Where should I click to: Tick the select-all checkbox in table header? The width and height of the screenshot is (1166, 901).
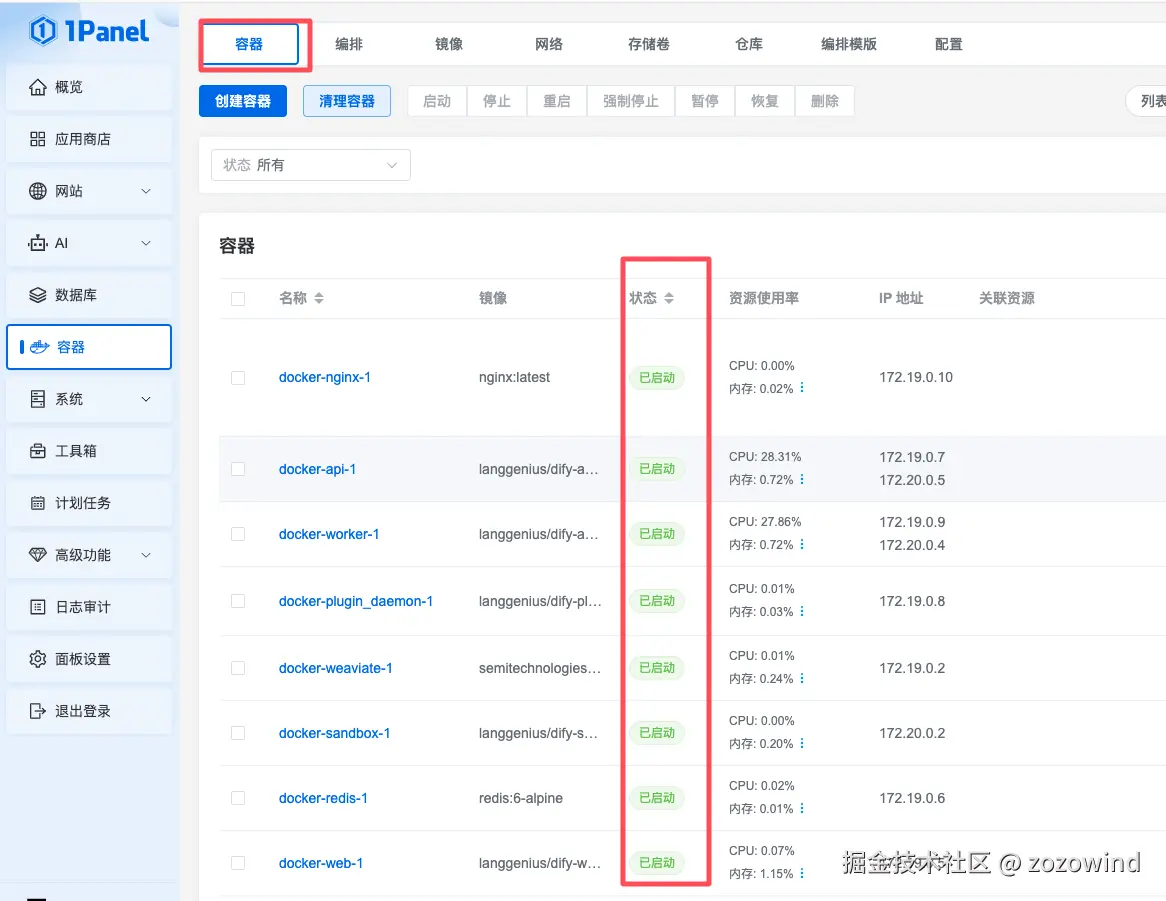coord(238,299)
